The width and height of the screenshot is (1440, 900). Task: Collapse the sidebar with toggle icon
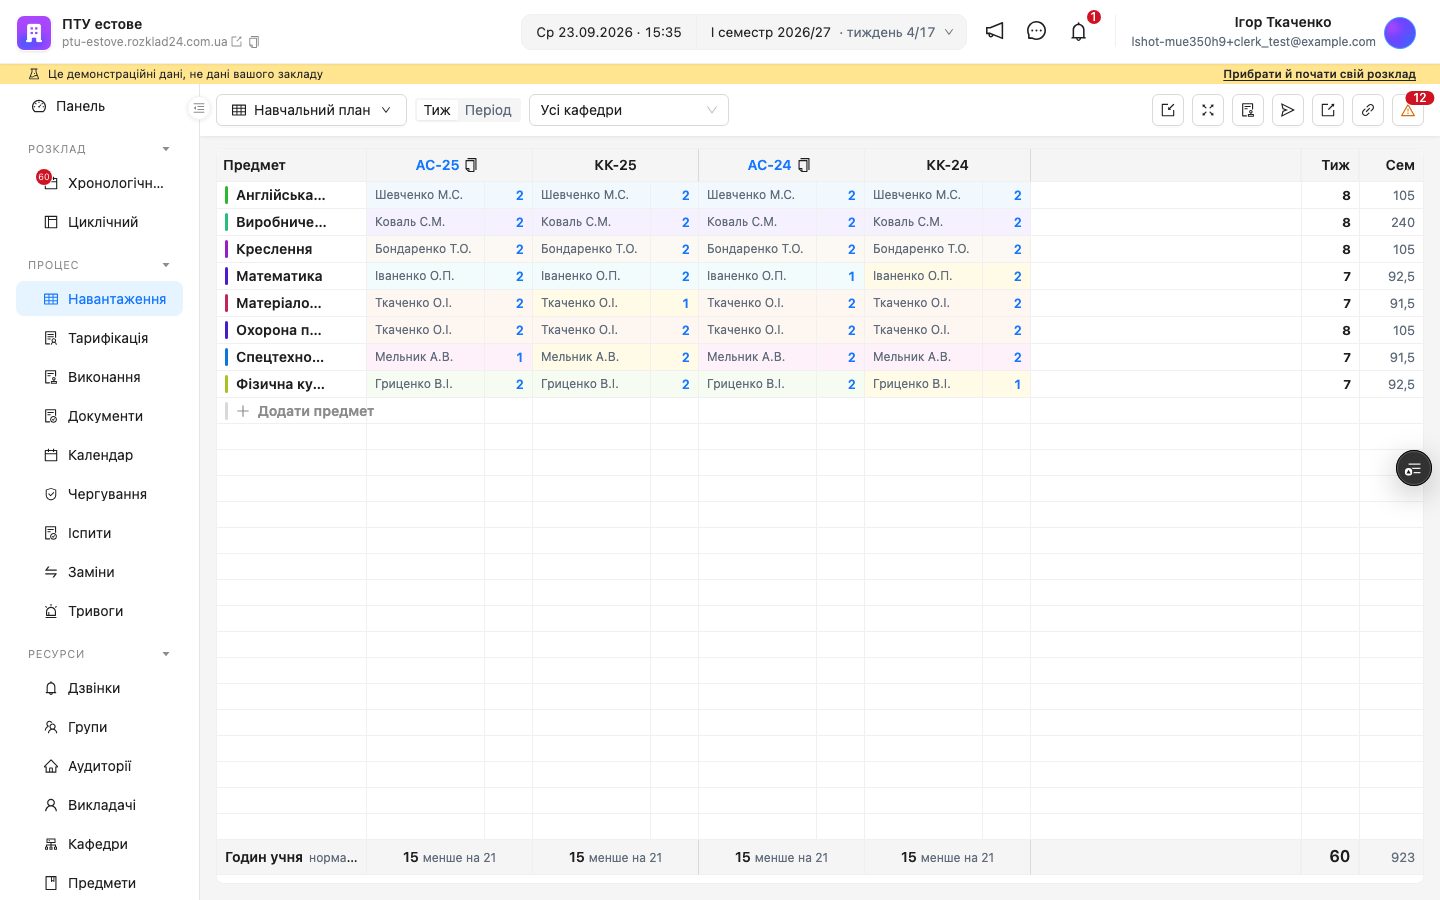click(x=199, y=108)
